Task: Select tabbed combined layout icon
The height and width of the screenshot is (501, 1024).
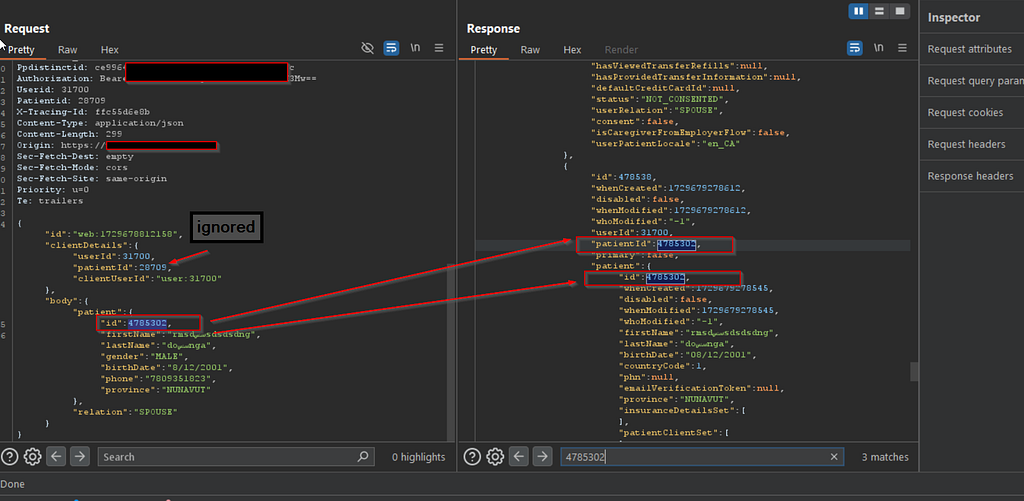Action: pyautogui.click(x=900, y=10)
